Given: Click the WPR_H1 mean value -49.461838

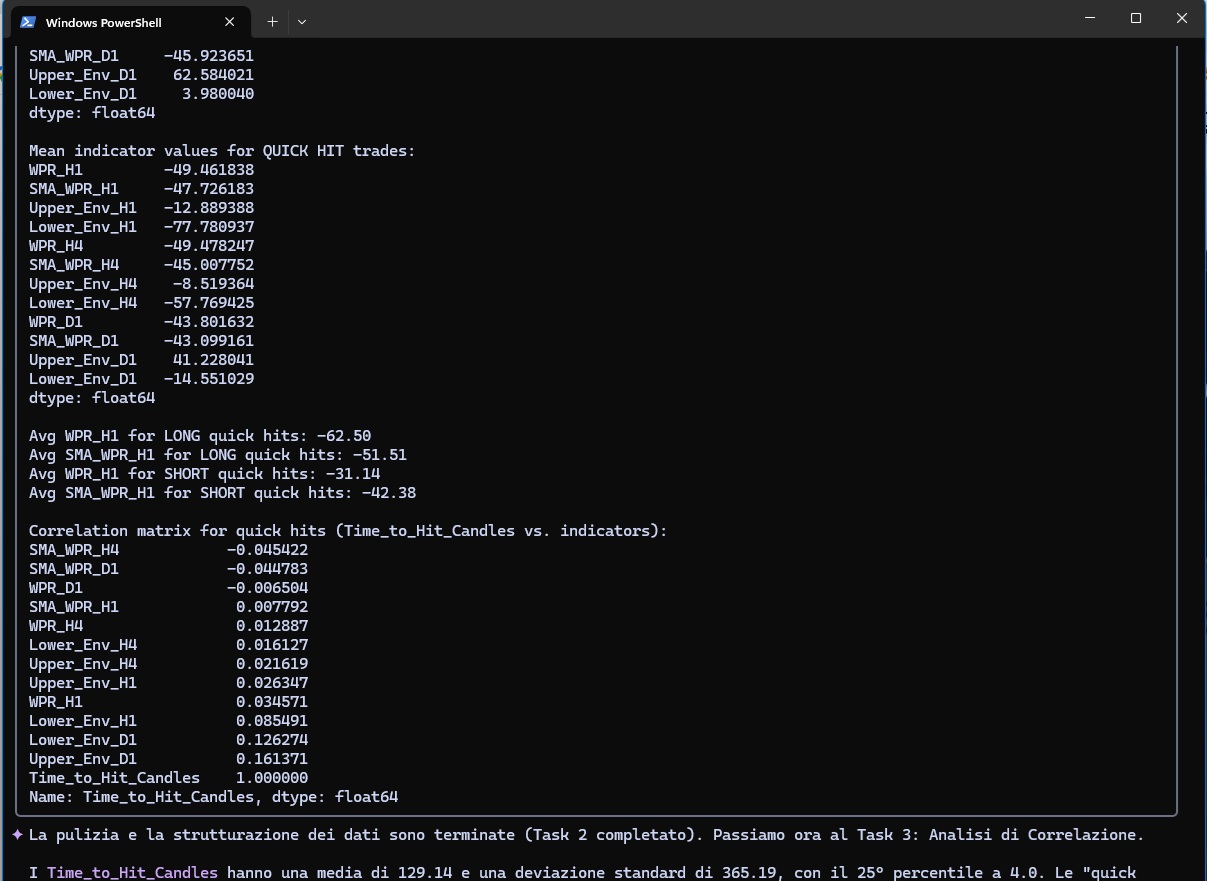Looking at the screenshot, I should point(209,170).
